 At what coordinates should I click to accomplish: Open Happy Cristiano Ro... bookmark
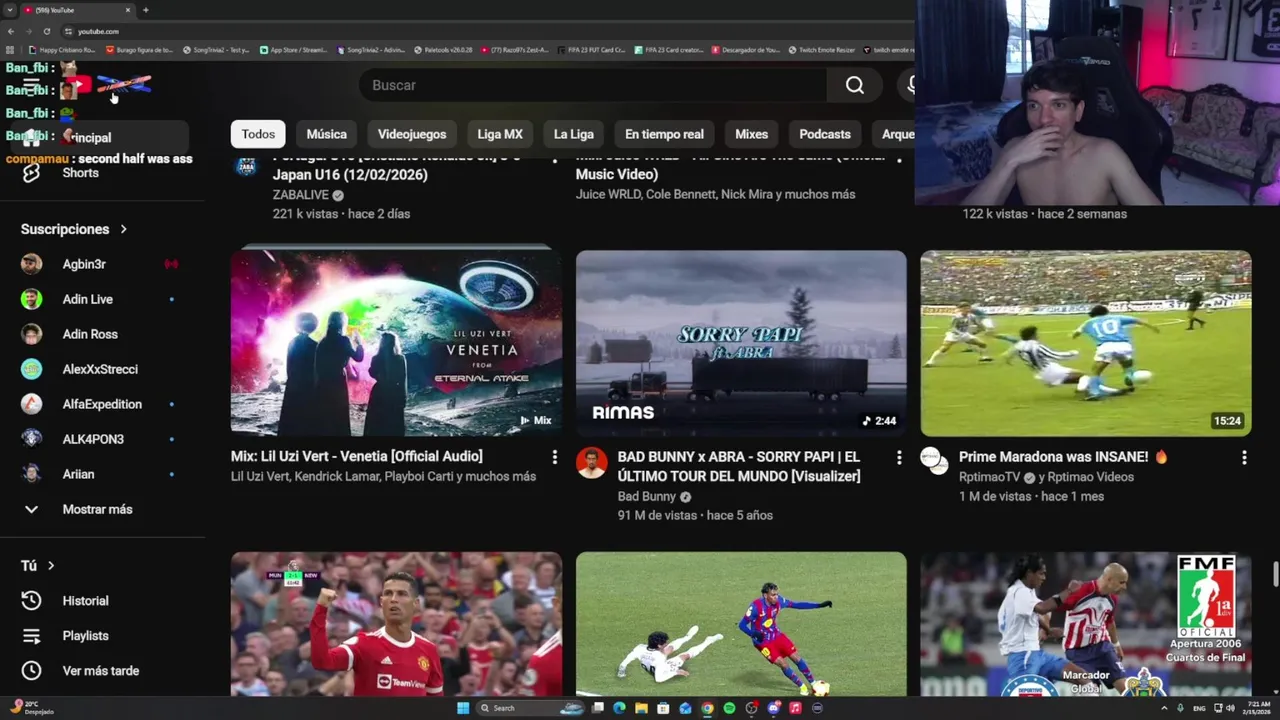pyautogui.click(x=62, y=49)
